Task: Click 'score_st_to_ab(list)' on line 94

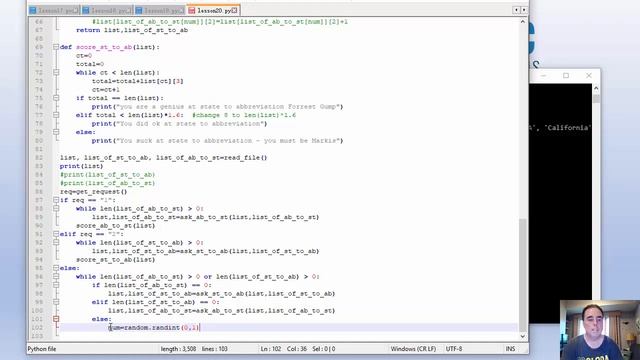Action: point(116,260)
